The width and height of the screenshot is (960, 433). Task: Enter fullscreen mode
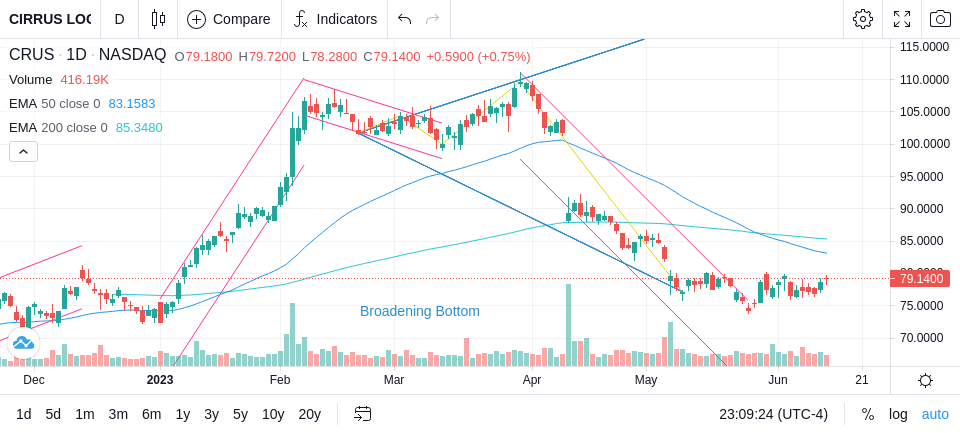pos(902,19)
